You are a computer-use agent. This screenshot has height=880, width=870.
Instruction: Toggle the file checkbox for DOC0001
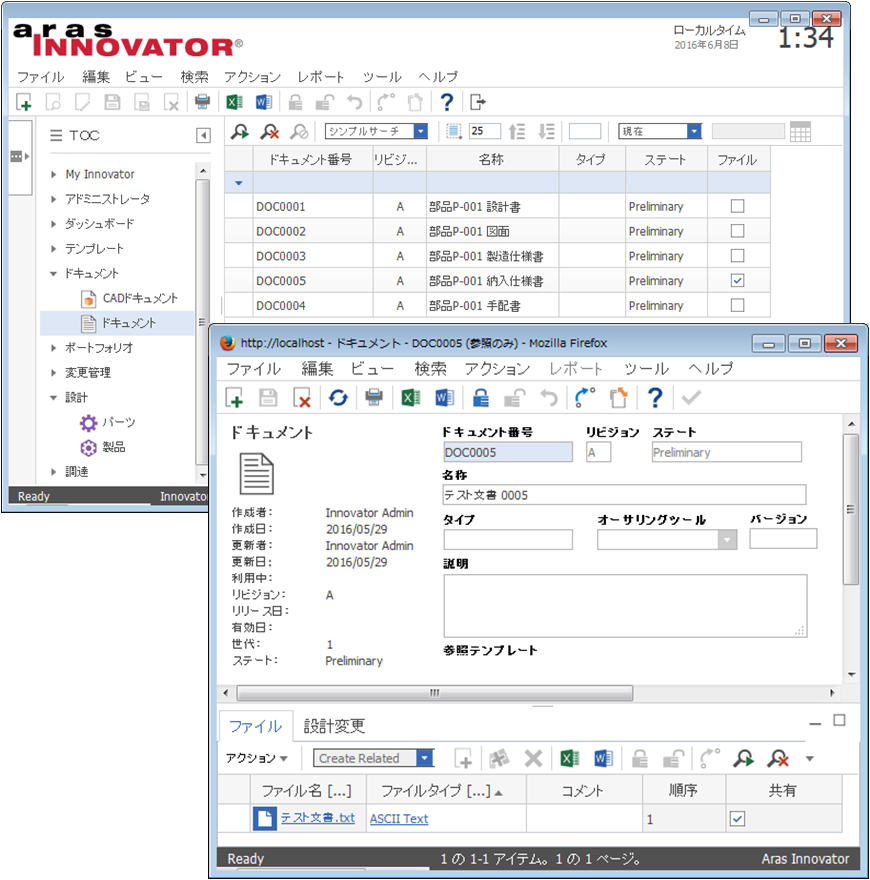pos(738,206)
